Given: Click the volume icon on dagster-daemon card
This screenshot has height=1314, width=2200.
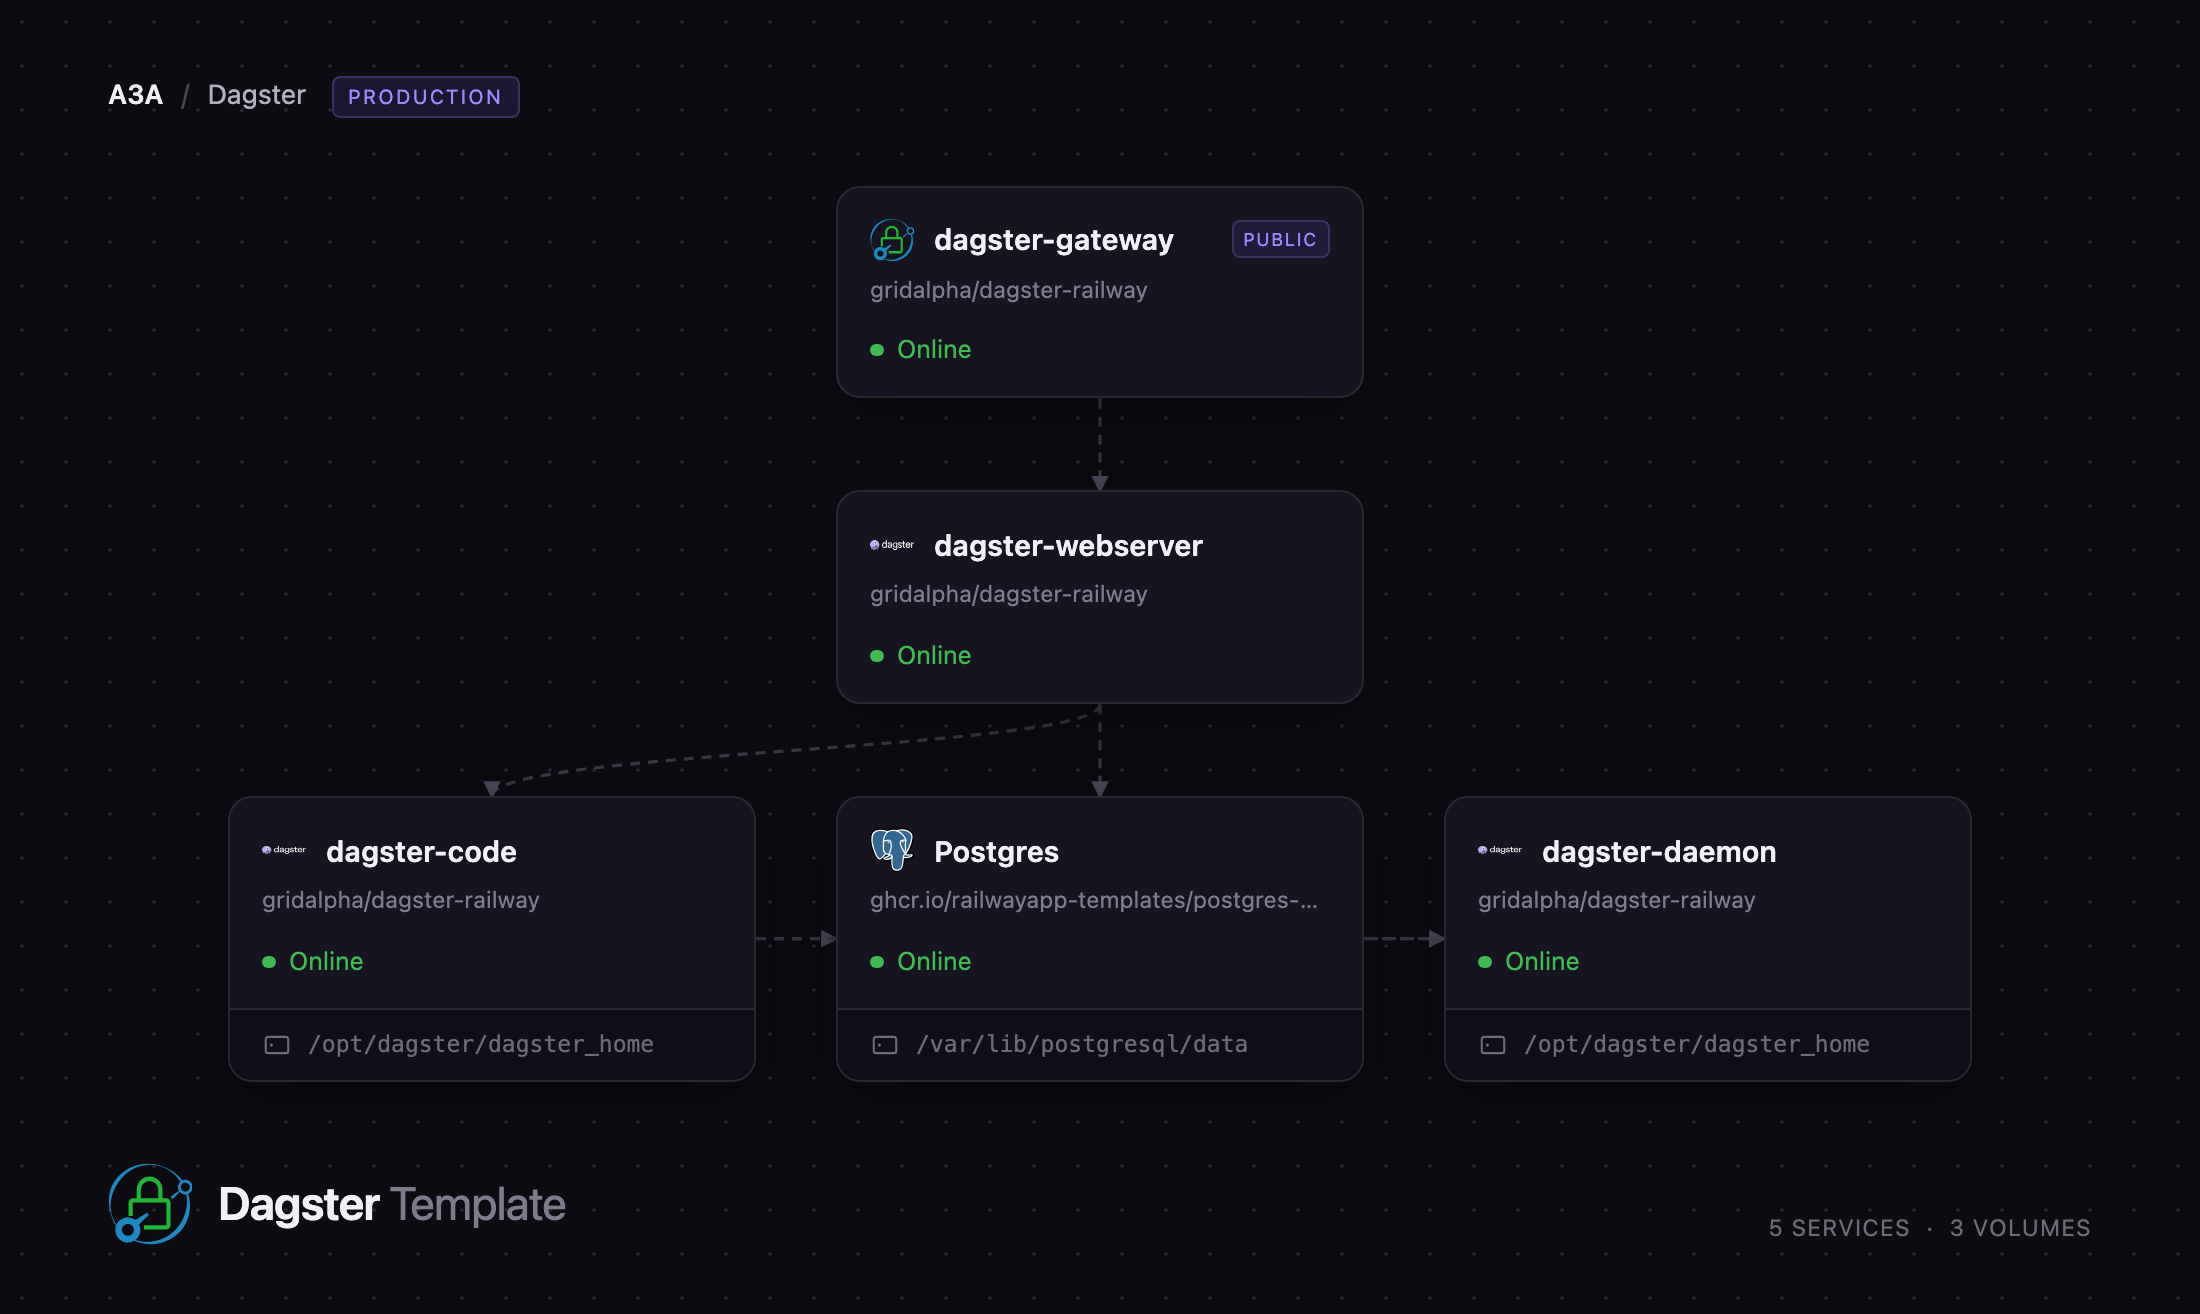Looking at the screenshot, I should click(x=1493, y=1045).
